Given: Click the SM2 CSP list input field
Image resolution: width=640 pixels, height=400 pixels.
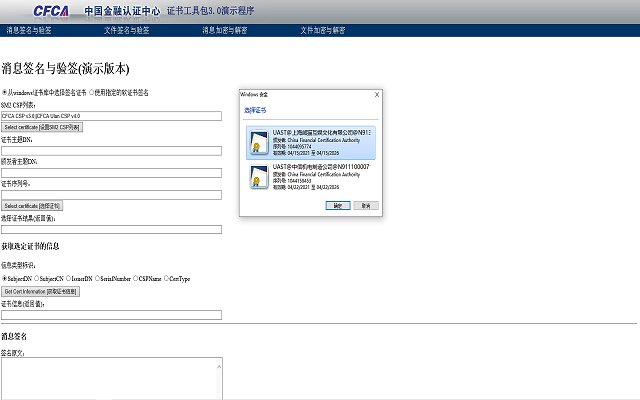Looking at the screenshot, I should click(x=111, y=116).
